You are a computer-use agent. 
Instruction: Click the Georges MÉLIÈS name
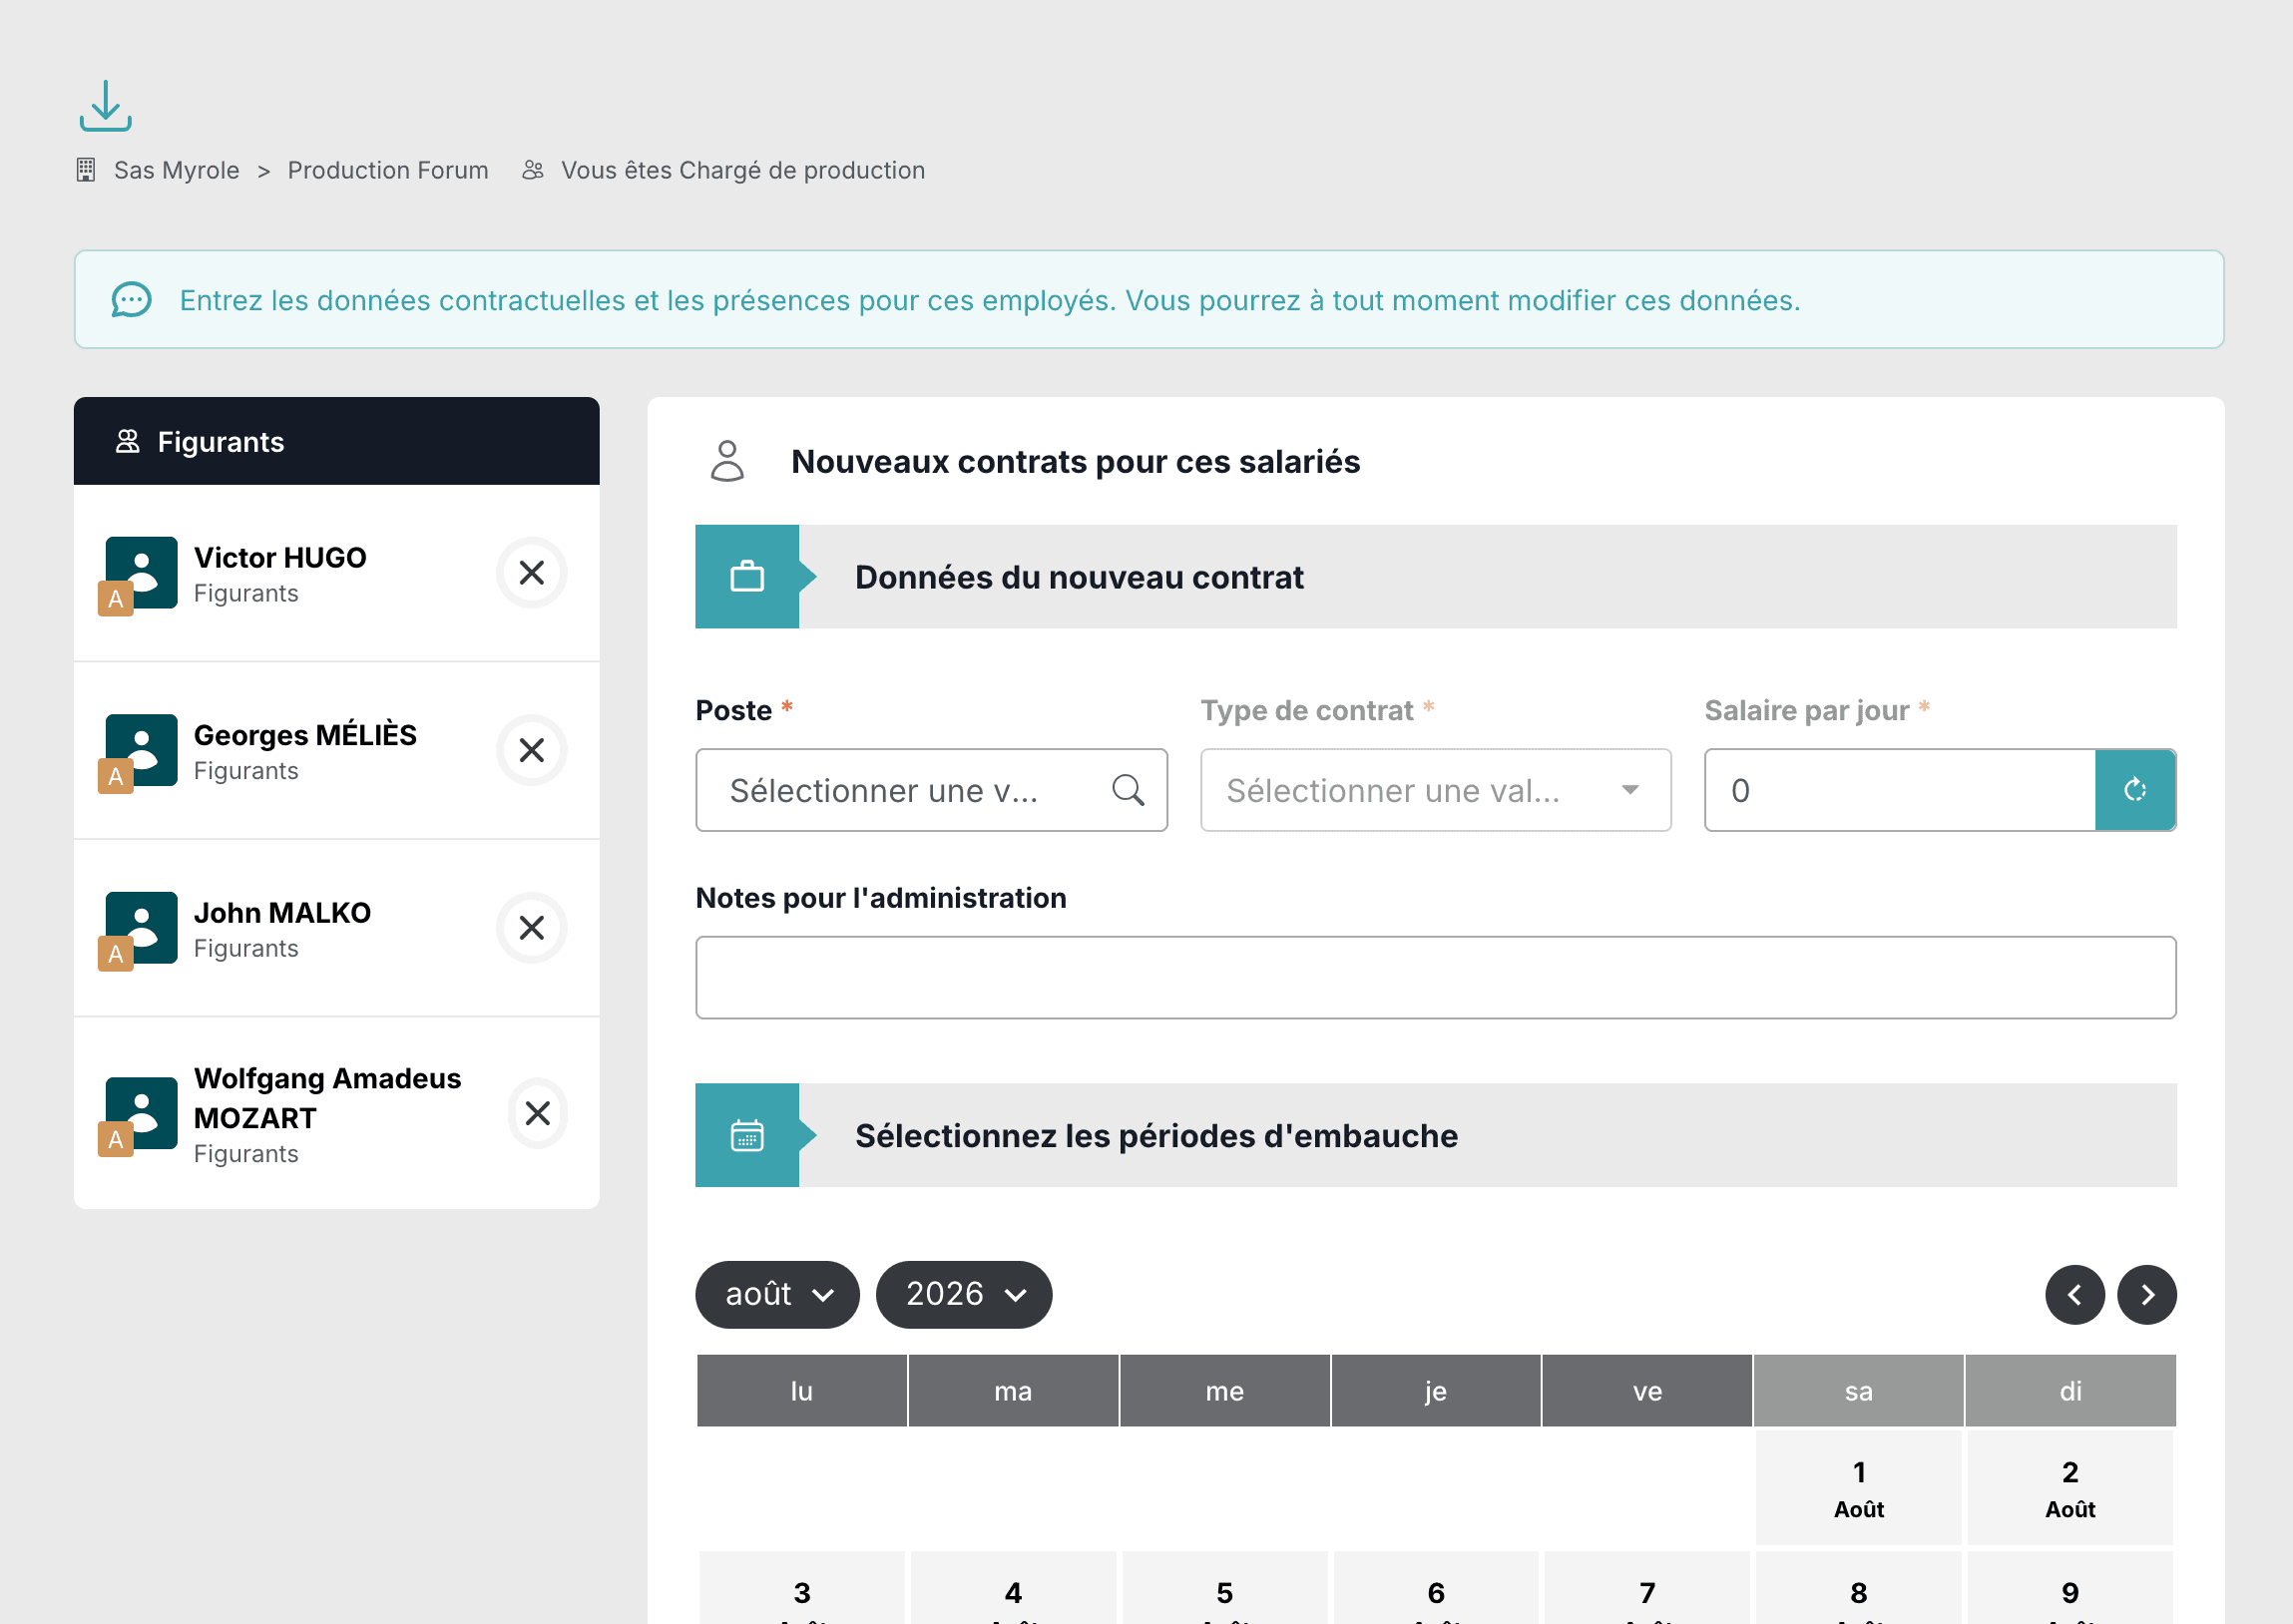(305, 734)
